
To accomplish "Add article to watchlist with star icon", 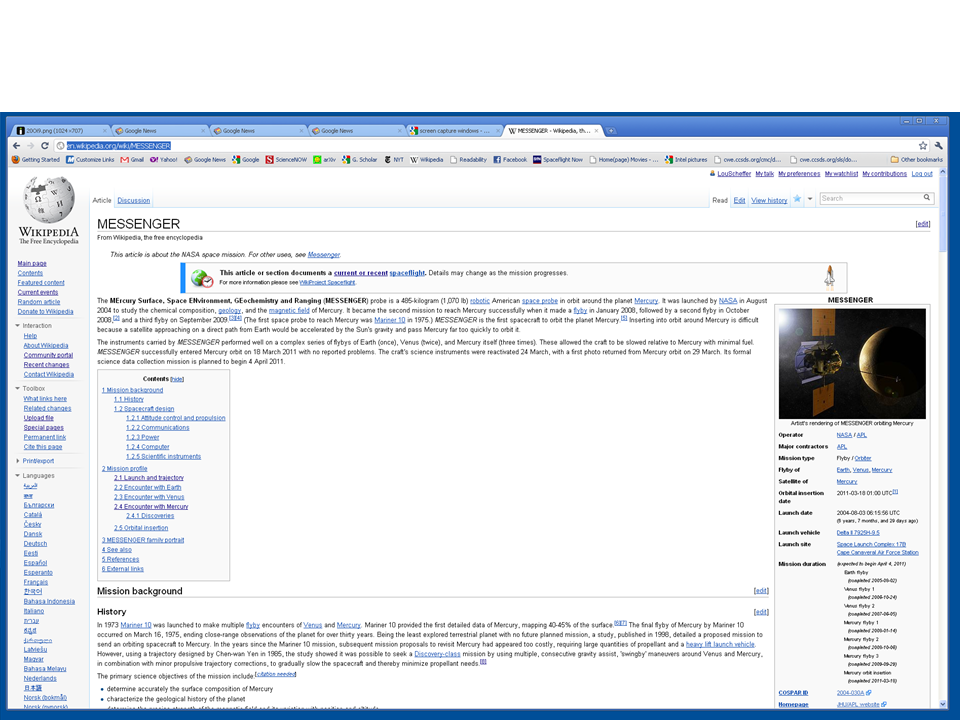I will (x=797, y=198).
